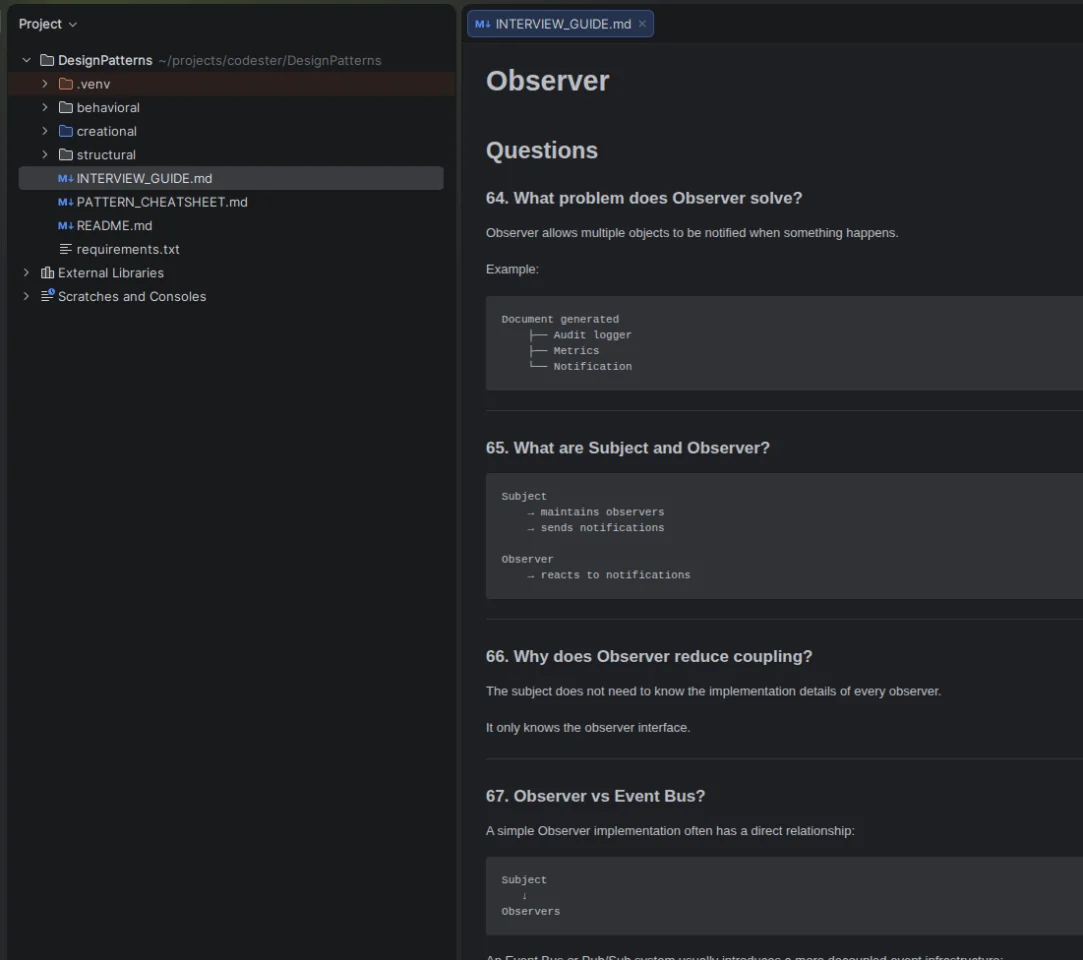
Task: Click the behavioral folder icon
Action: coord(66,107)
